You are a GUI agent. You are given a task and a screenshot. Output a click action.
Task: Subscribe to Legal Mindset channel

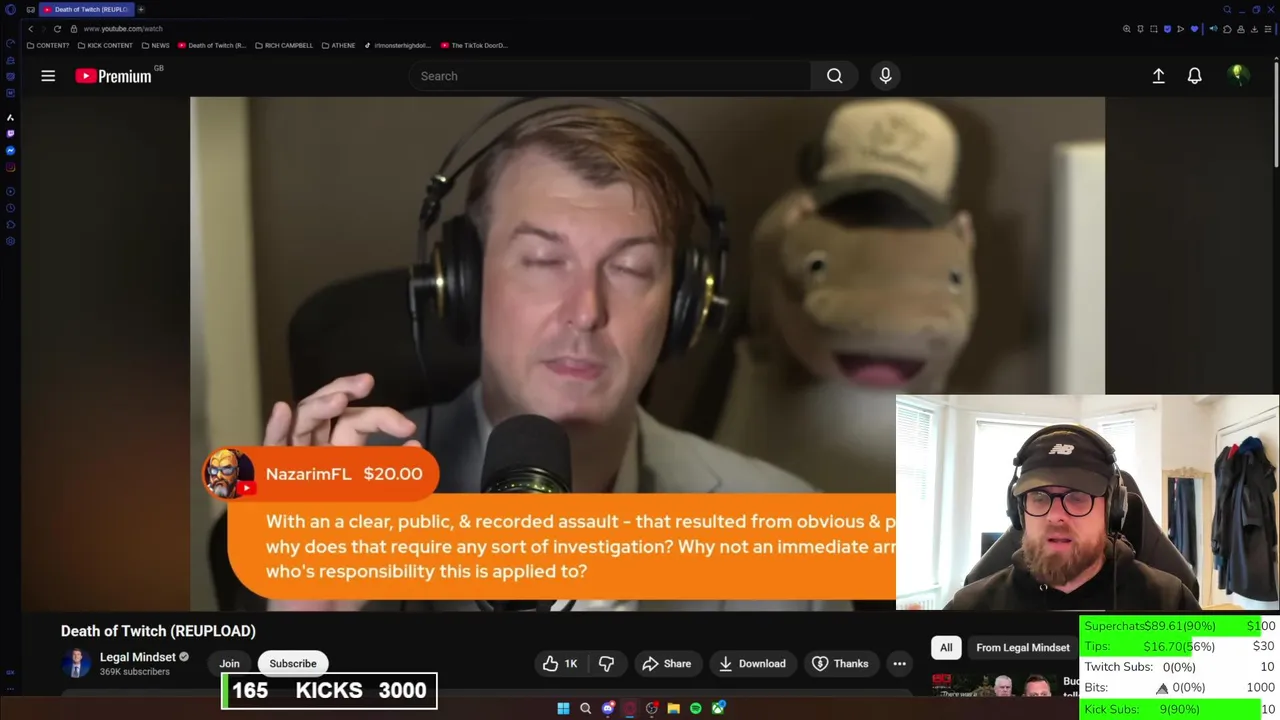coord(293,663)
